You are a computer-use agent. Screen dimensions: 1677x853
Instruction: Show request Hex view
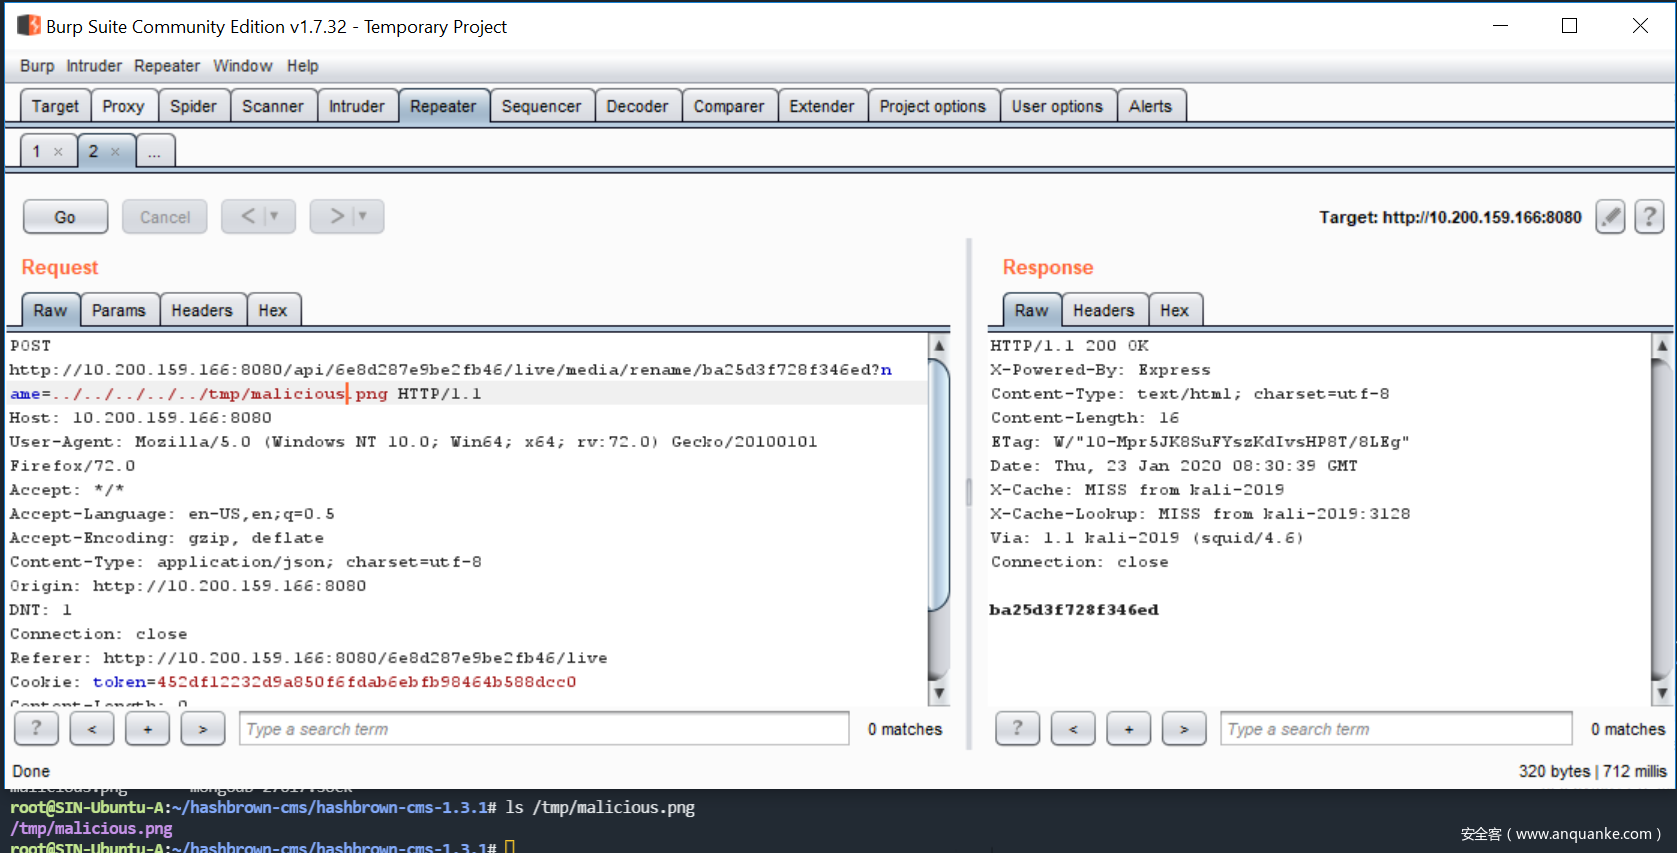click(x=273, y=311)
